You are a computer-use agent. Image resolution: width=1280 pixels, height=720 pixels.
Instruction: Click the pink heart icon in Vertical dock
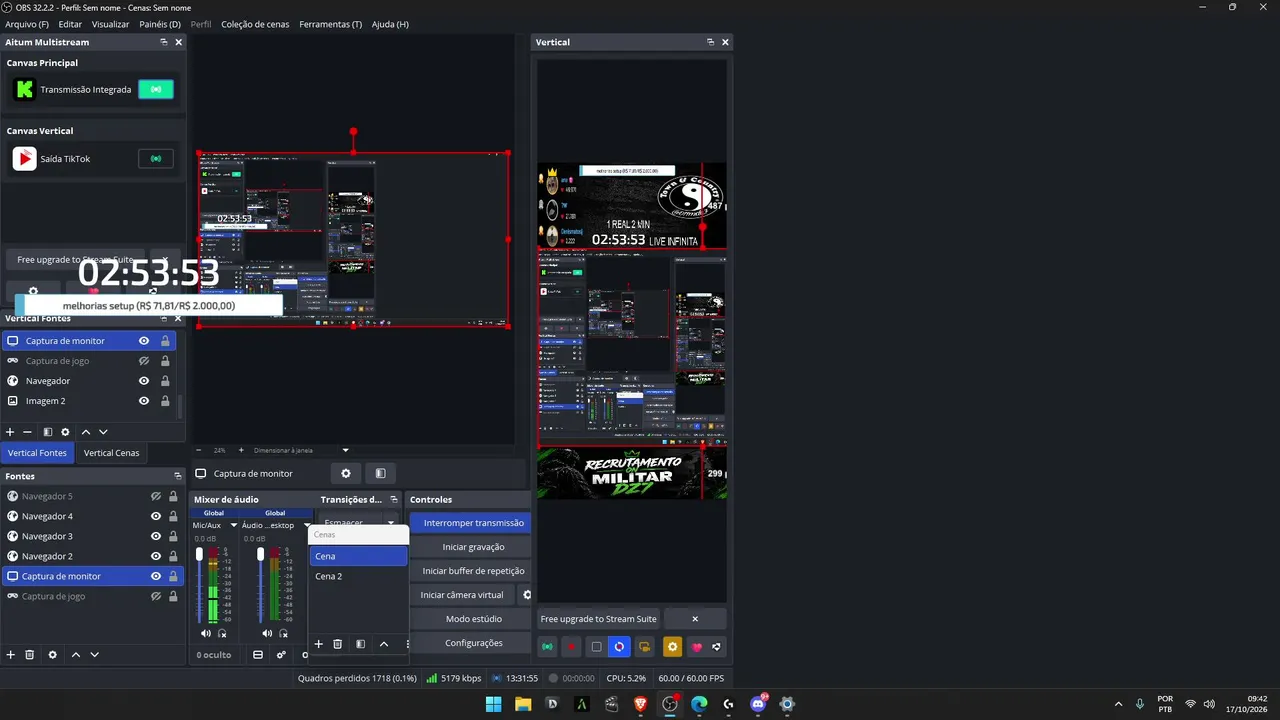coord(697,647)
